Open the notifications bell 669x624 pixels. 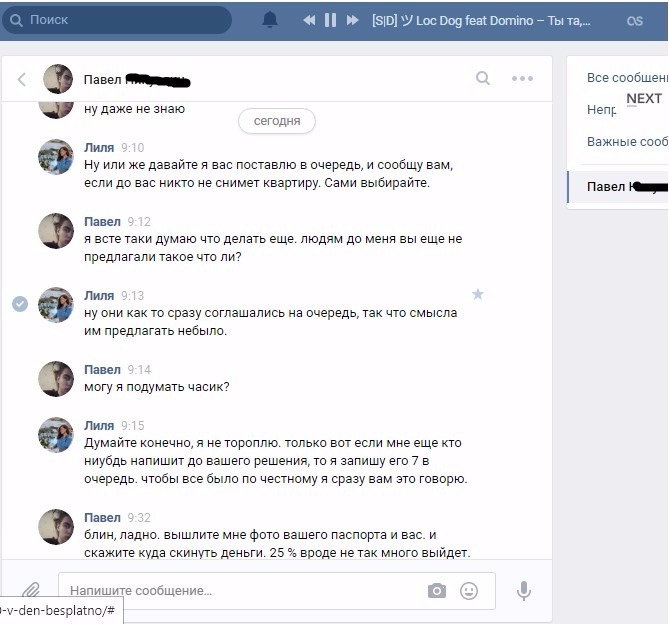pyautogui.click(x=270, y=20)
